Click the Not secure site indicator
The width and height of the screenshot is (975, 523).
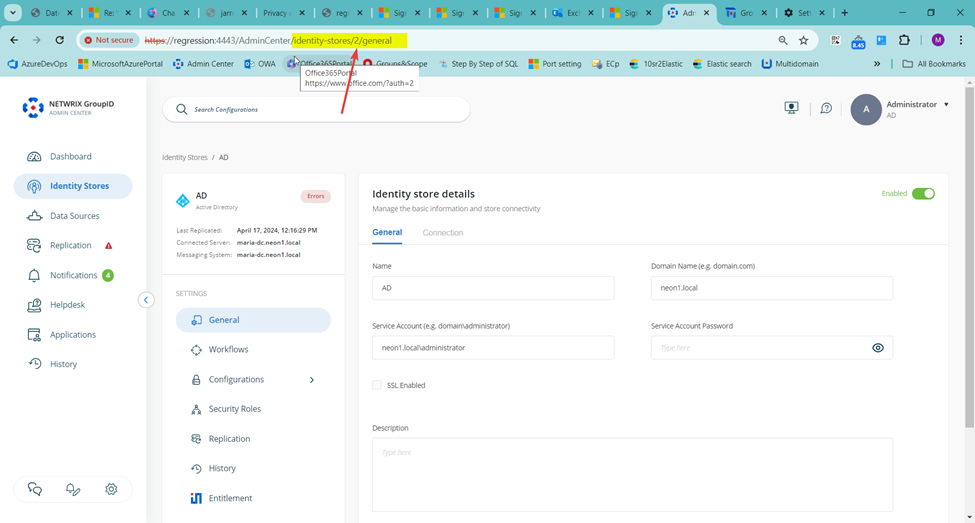pos(109,40)
